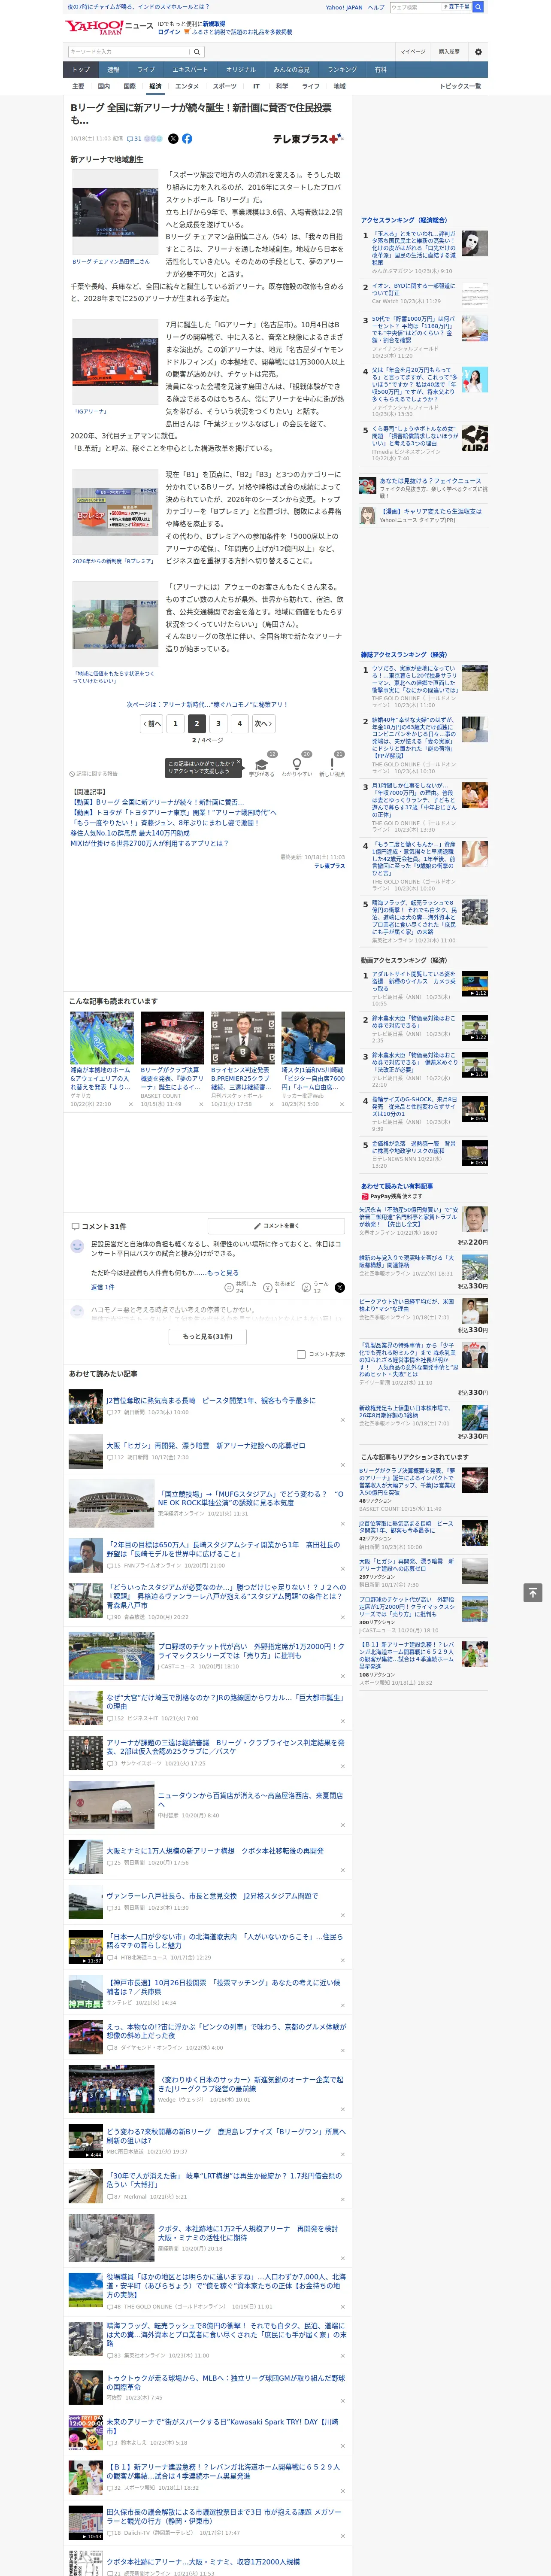Viewport: 551px width, 2576px height.
Task: Jump to article page 4
Action: click(240, 723)
